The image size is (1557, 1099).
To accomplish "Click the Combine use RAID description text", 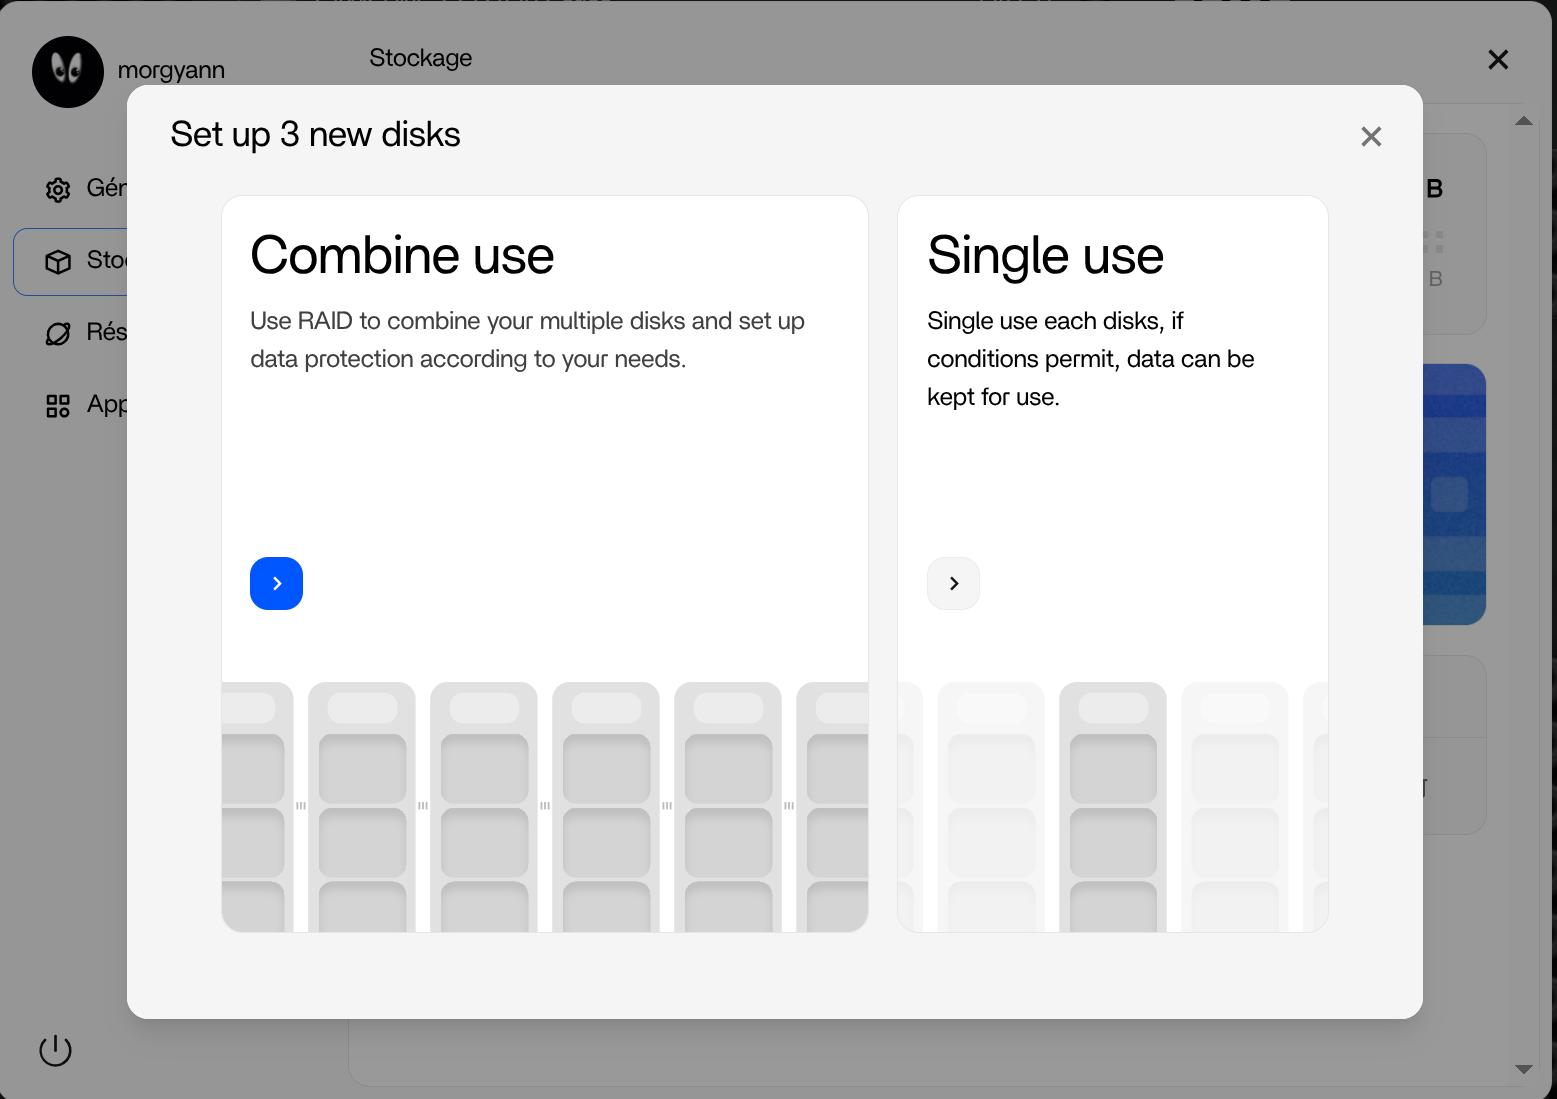I will pos(527,340).
